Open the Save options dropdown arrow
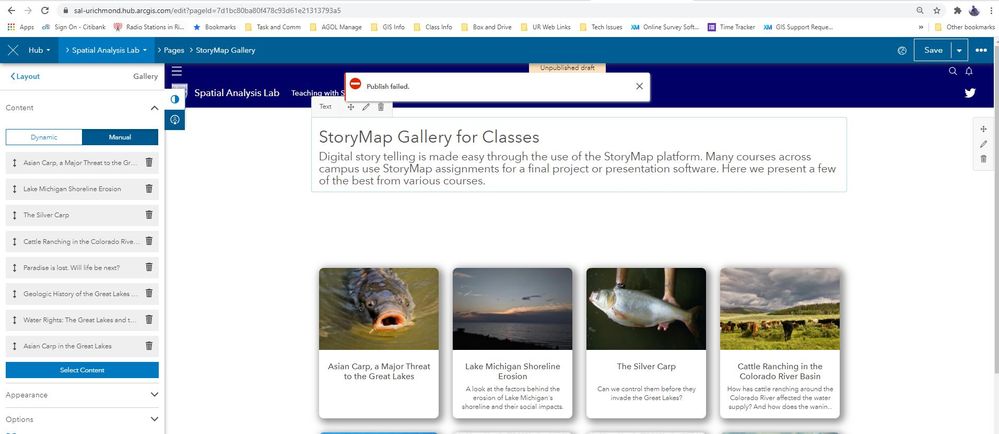This screenshot has height=434, width=999. pos(959,50)
